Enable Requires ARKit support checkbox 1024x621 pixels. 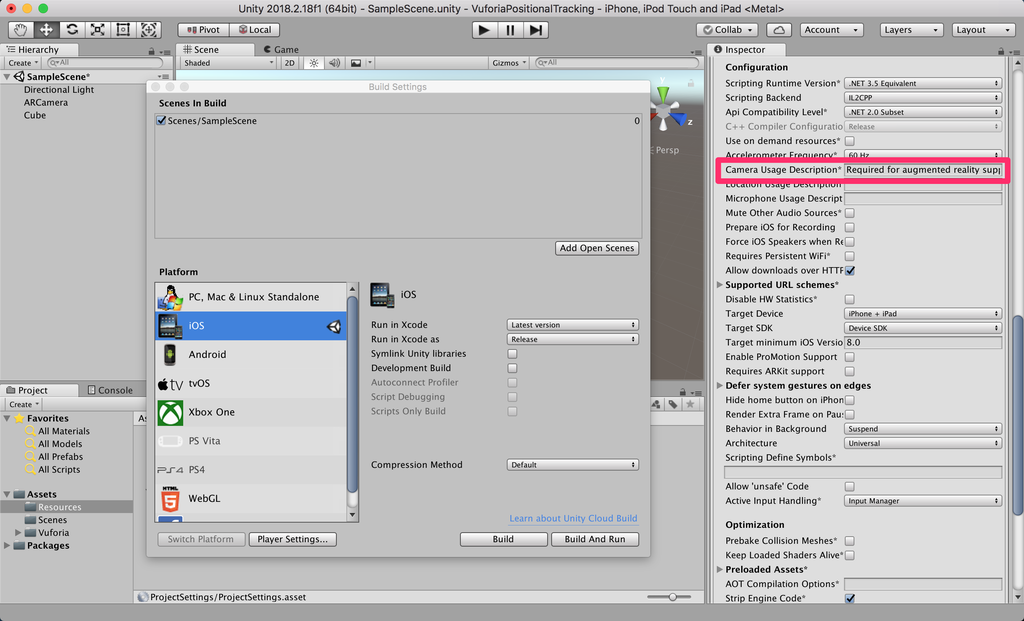850,371
